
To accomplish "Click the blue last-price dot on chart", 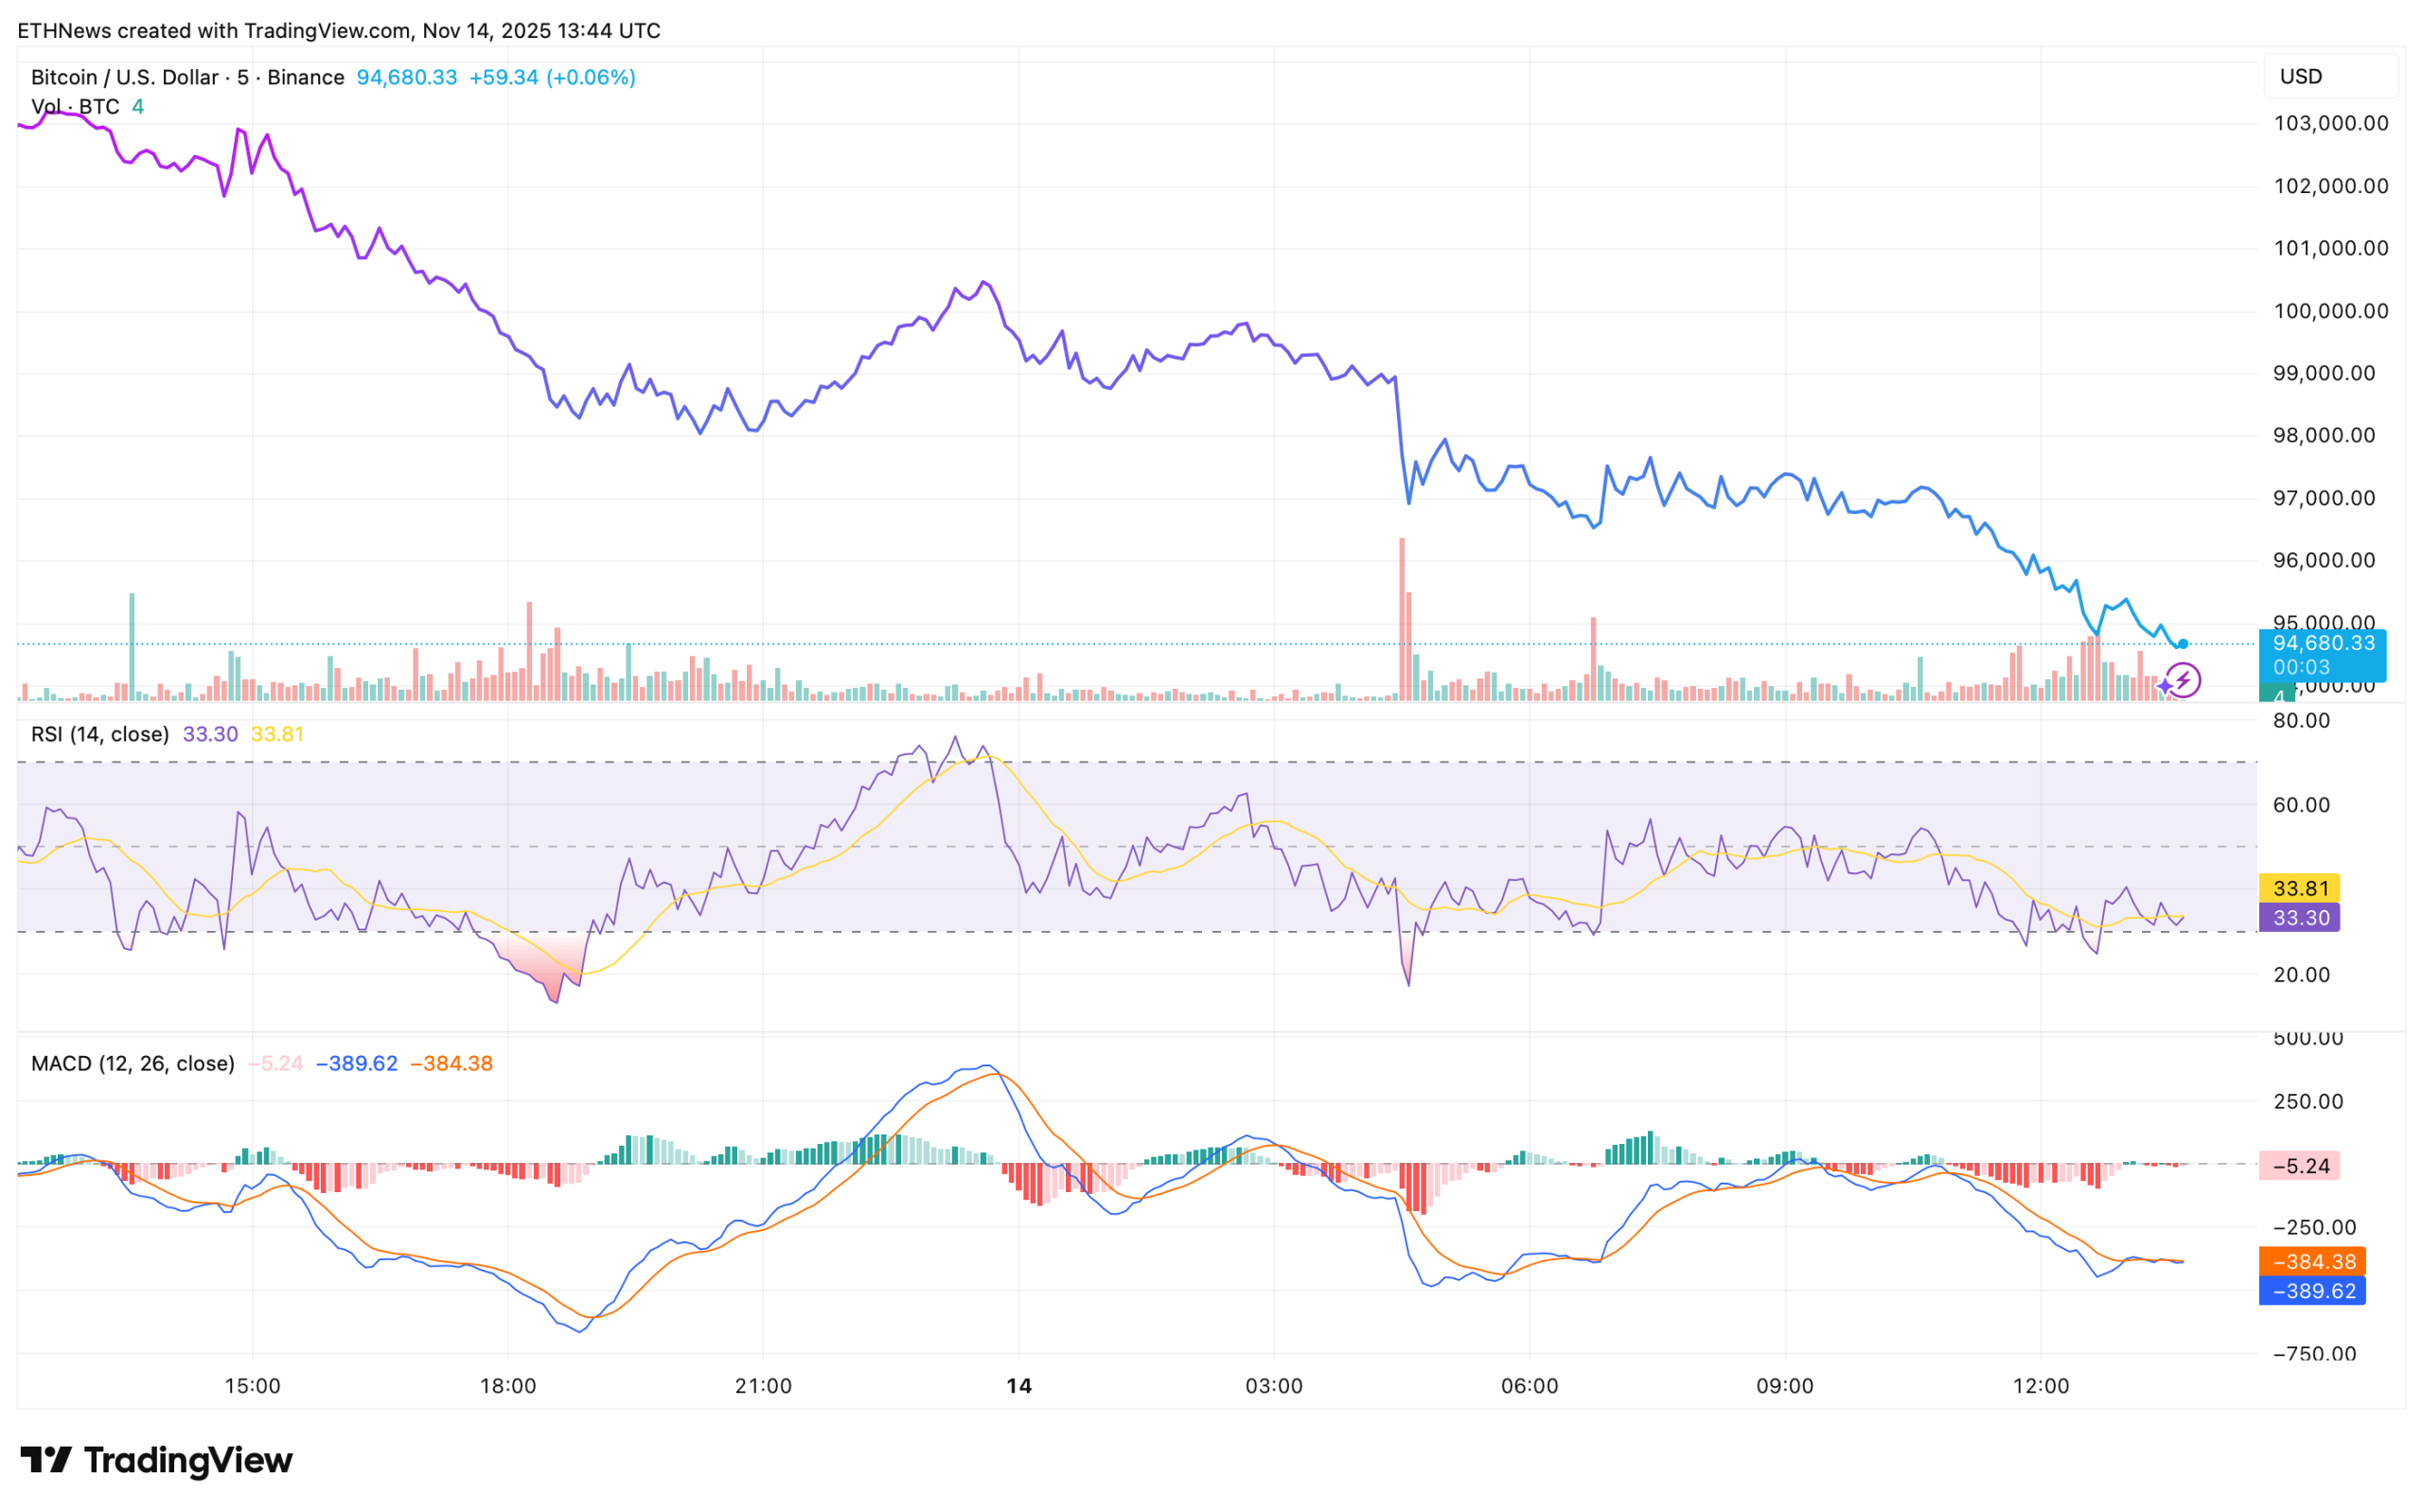I will pos(2183,645).
